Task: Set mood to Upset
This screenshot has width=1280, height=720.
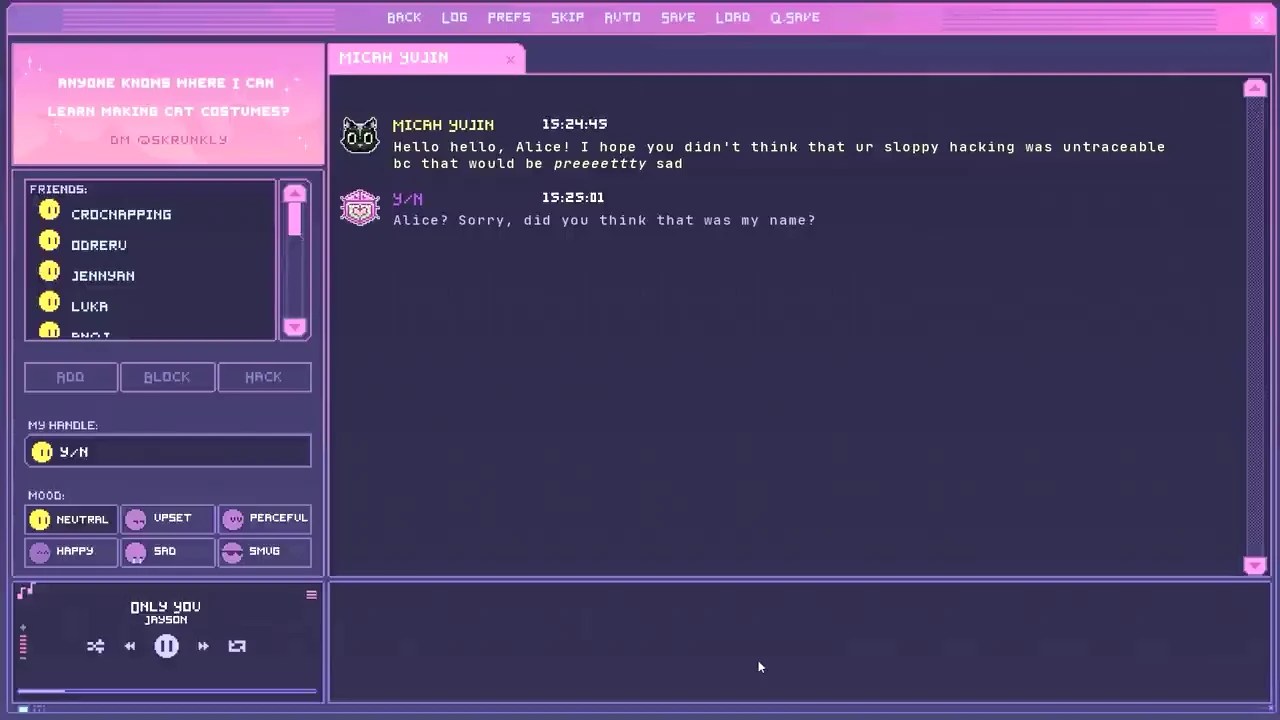Action: pyautogui.click(x=167, y=519)
